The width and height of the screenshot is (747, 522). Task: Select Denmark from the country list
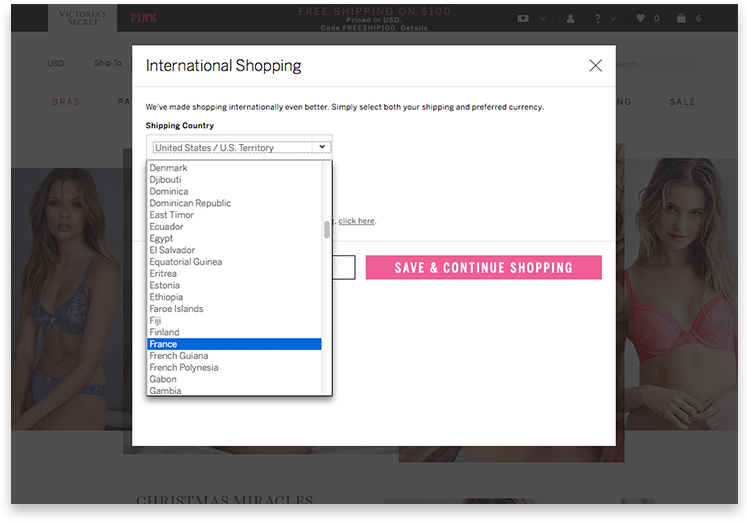[x=234, y=168]
